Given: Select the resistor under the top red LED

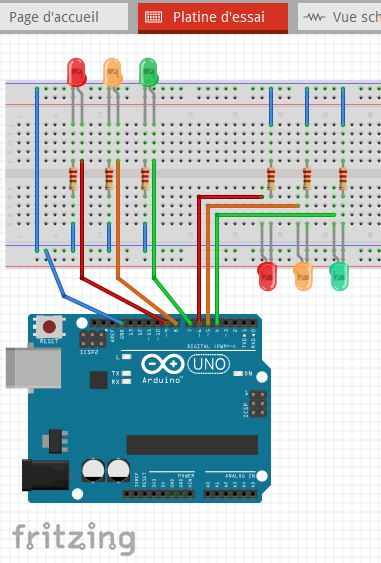Looking at the screenshot, I should (x=73, y=179).
